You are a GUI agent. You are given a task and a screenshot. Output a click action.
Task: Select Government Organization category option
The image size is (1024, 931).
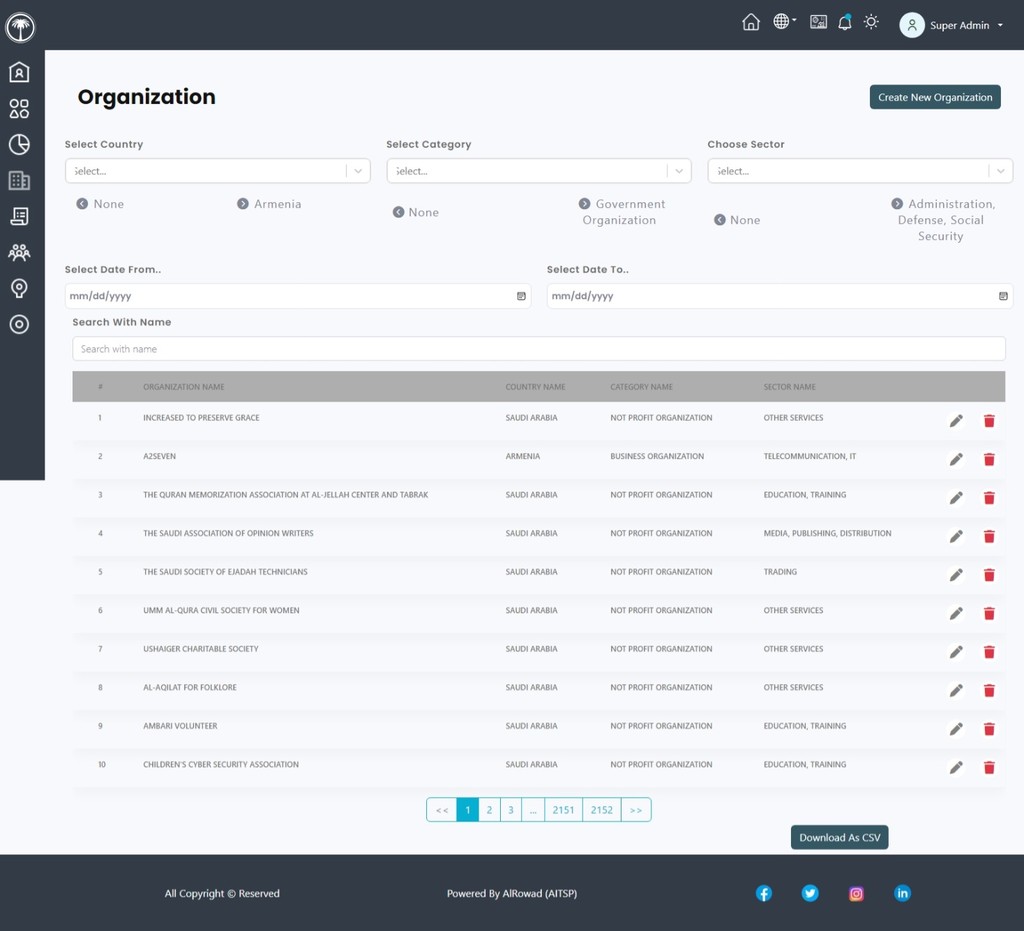(622, 212)
